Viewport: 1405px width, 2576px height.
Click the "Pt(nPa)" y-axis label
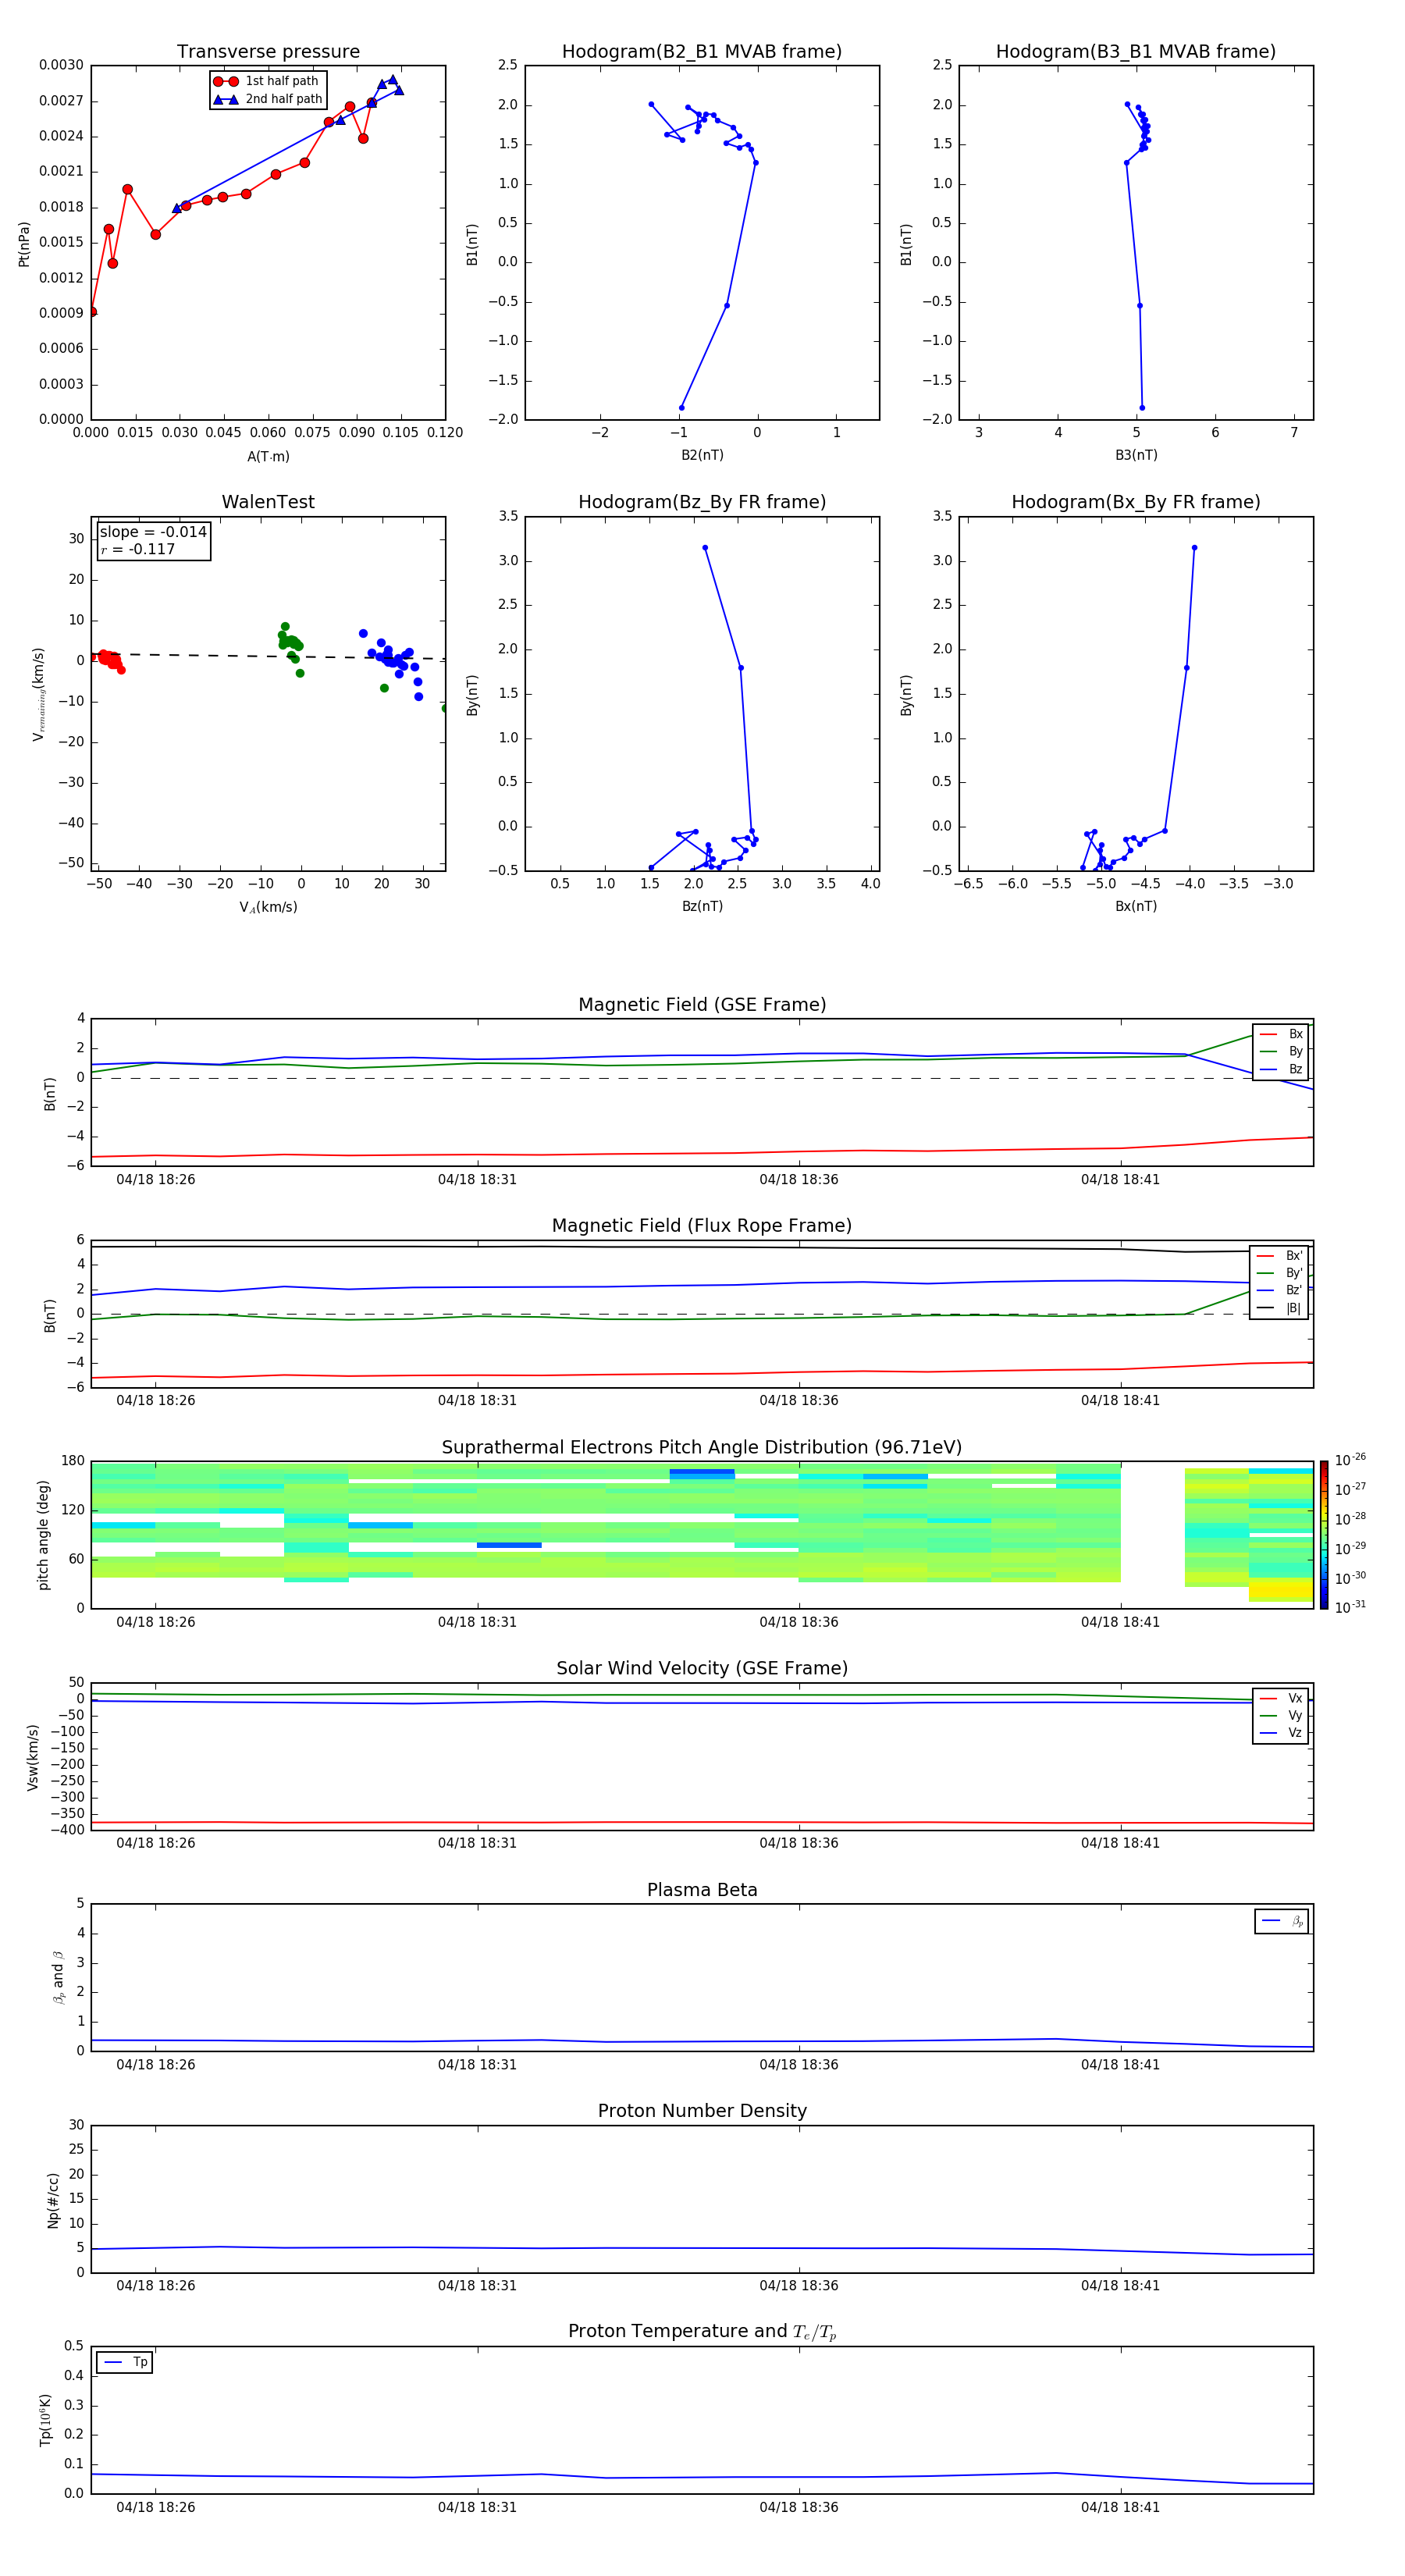[24, 244]
